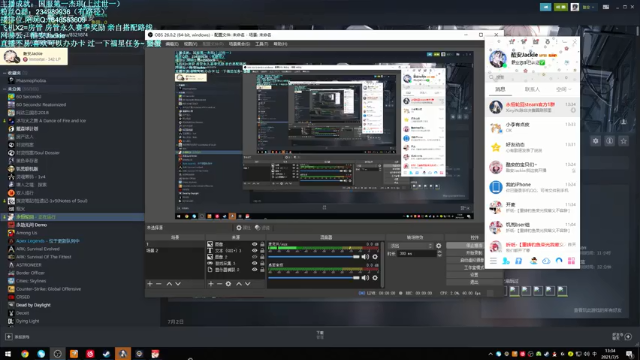Open QQ main menu hamburger icon

click(x=493, y=261)
